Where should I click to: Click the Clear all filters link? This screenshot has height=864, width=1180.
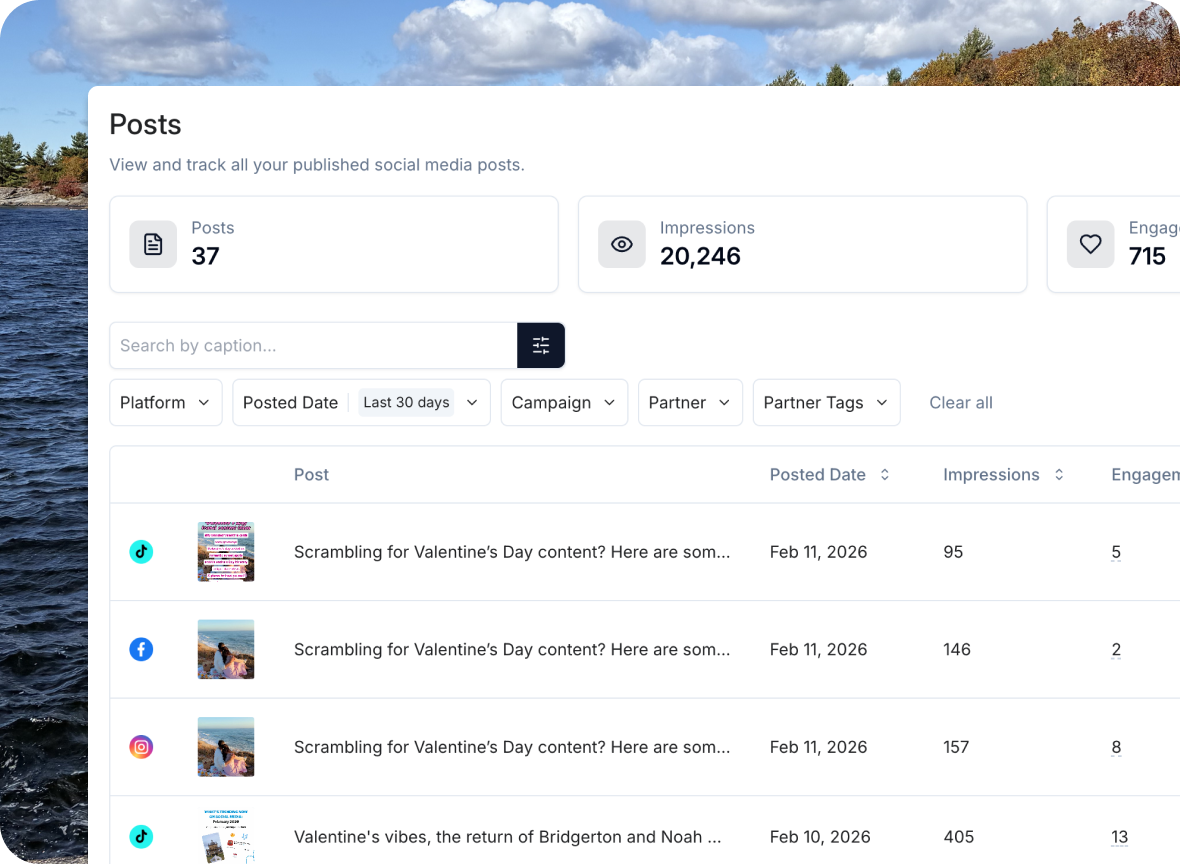960,402
